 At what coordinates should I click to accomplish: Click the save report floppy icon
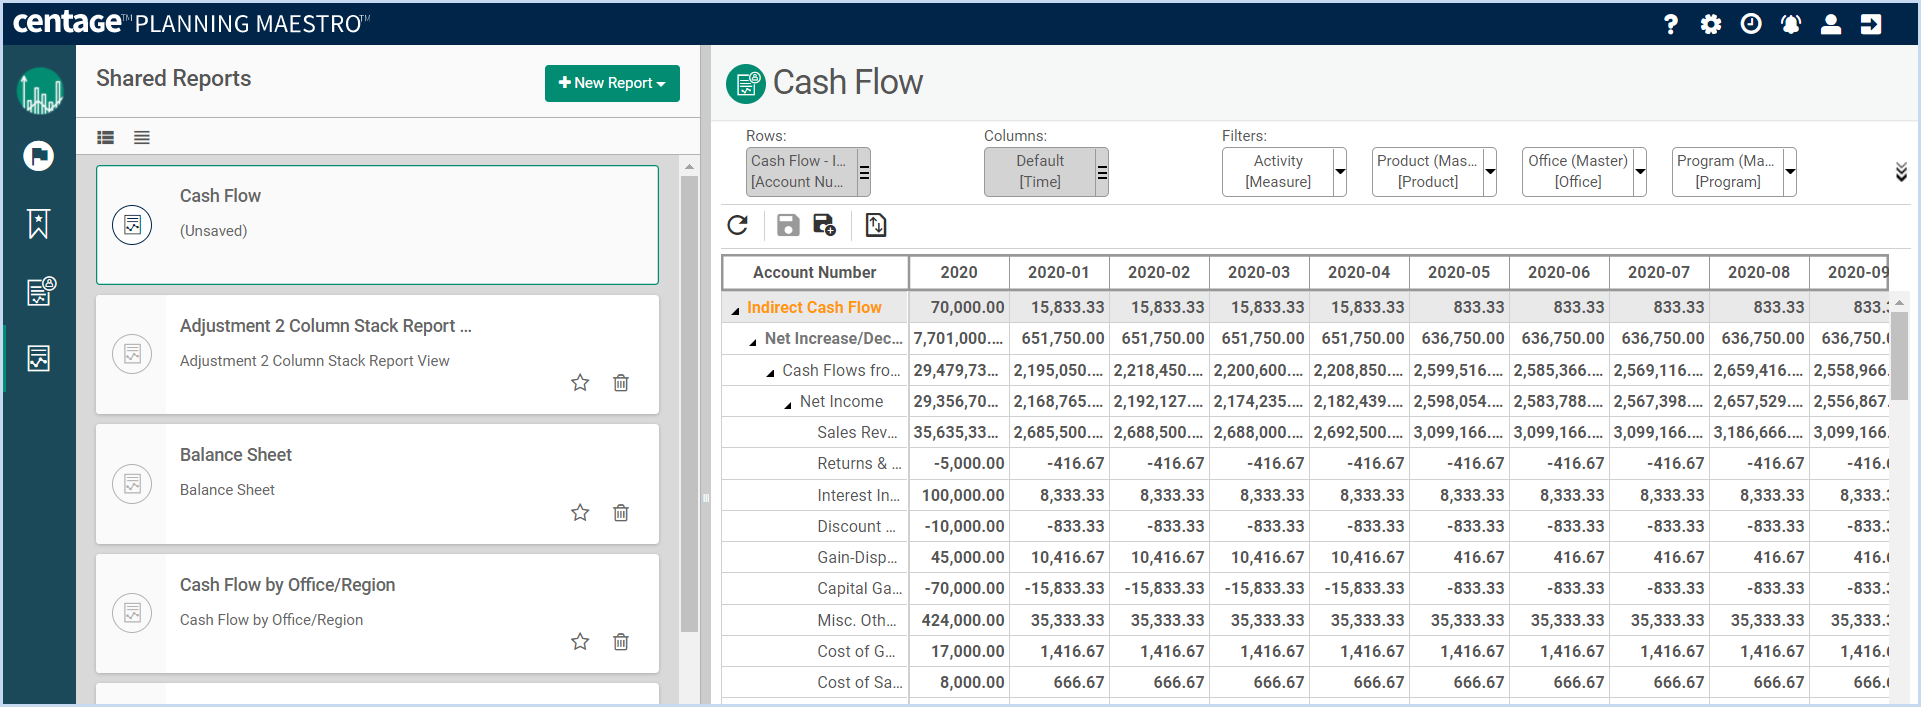788,225
